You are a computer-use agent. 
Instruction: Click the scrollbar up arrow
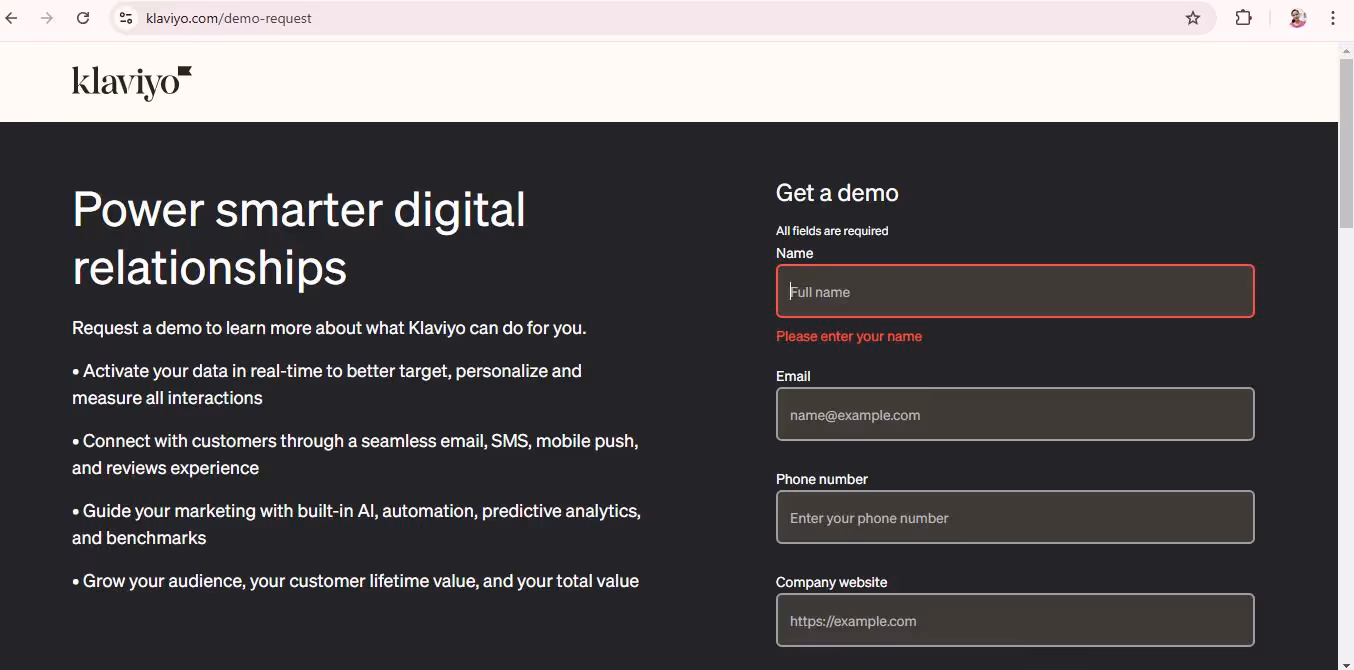pyautogui.click(x=1346, y=50)
